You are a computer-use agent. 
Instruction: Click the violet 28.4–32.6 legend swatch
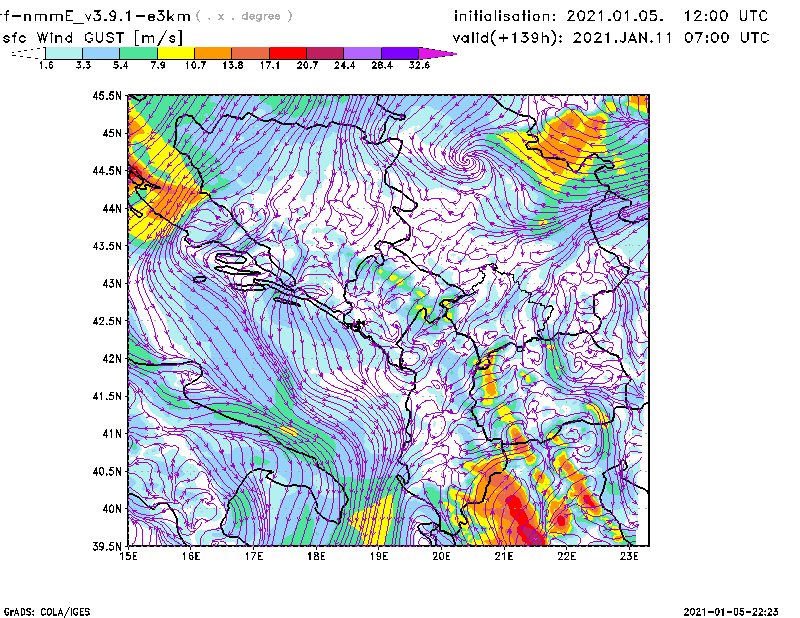click(399, 53)
